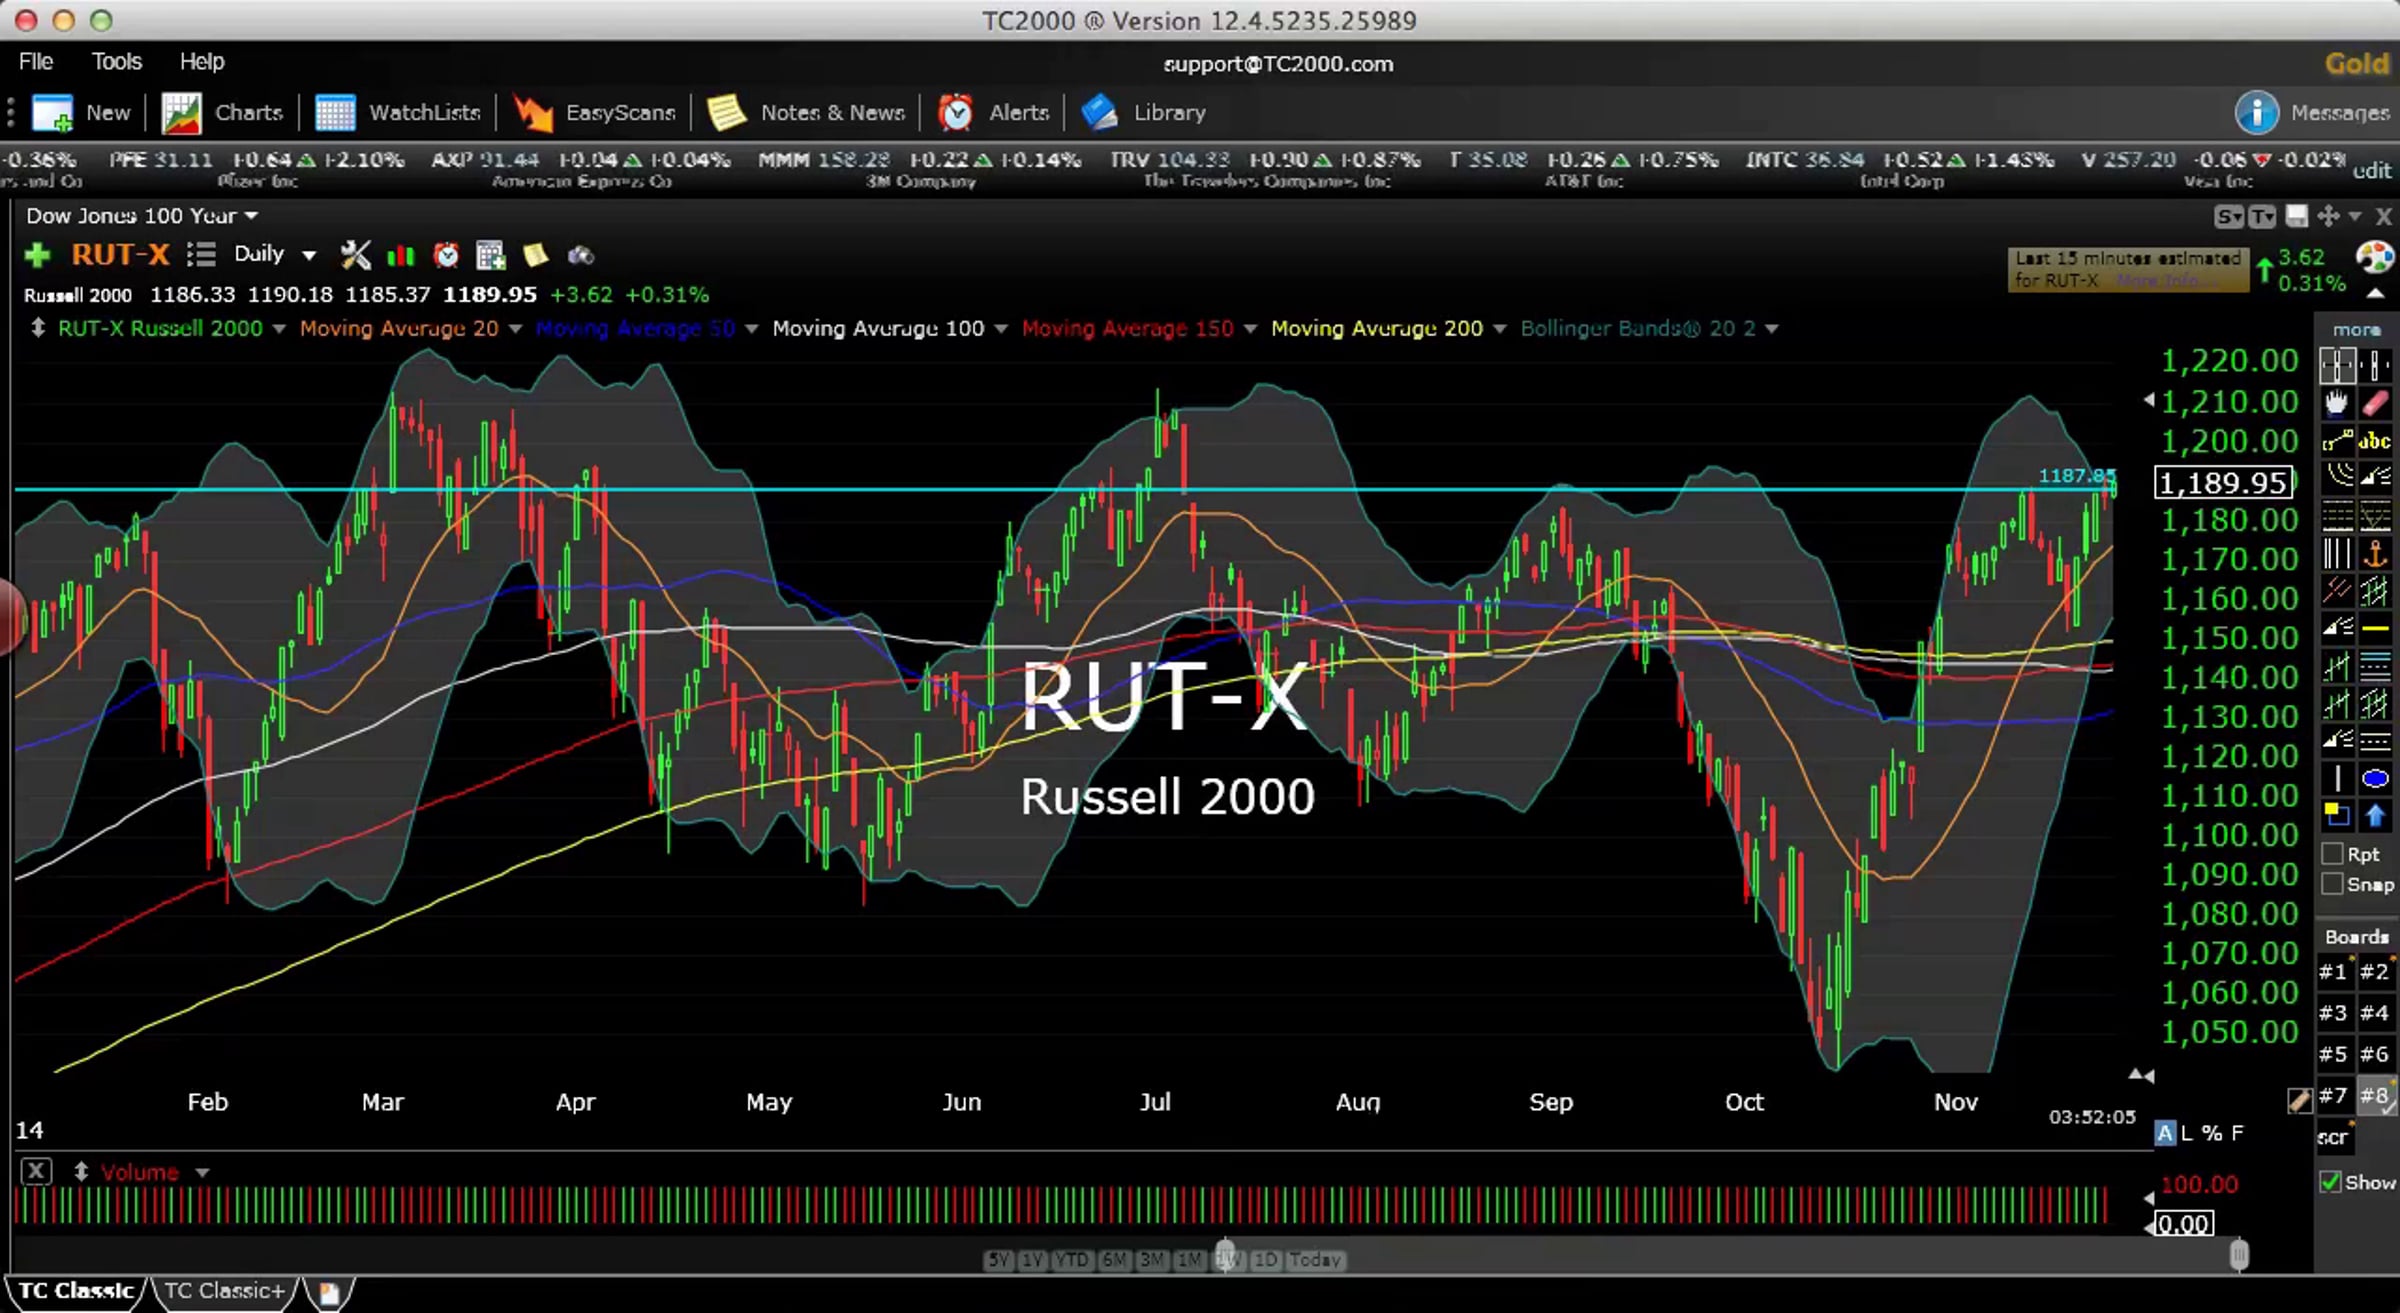Click the more link above drawing tools
This screenshot has width=2400, height=1313.
point(2356,330)
